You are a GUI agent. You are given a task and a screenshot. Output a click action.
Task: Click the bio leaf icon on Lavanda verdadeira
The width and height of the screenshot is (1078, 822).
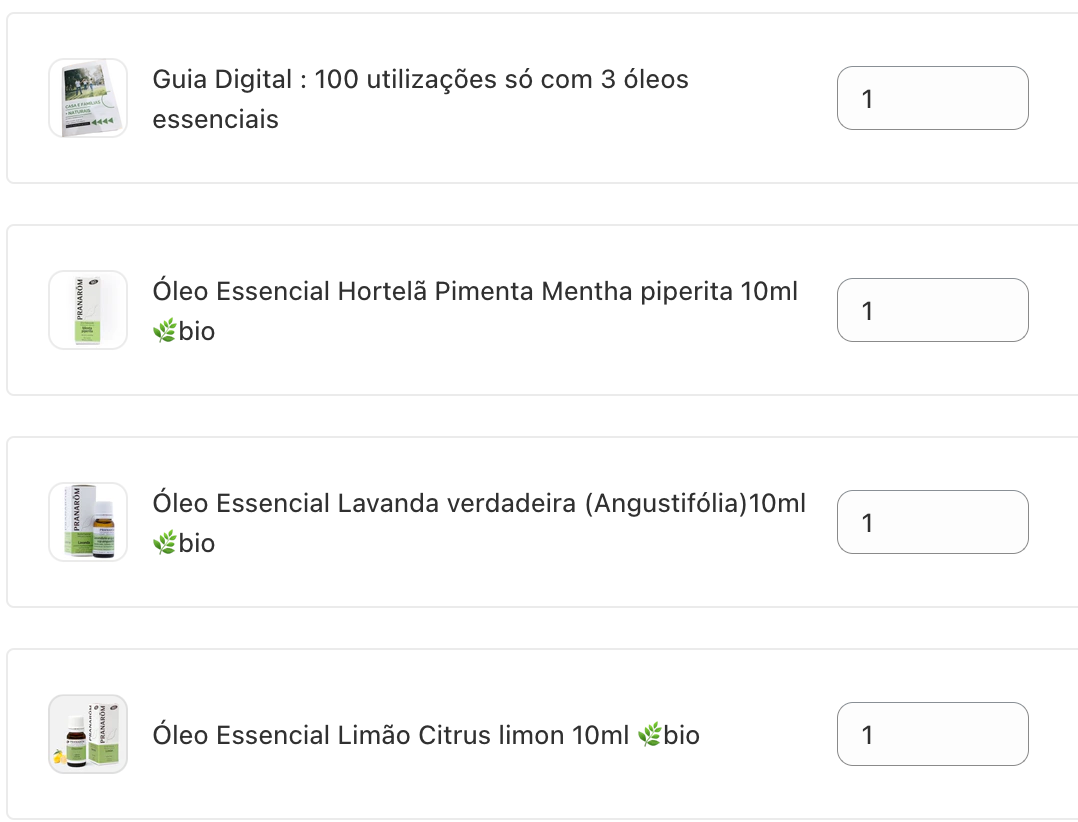163,543
